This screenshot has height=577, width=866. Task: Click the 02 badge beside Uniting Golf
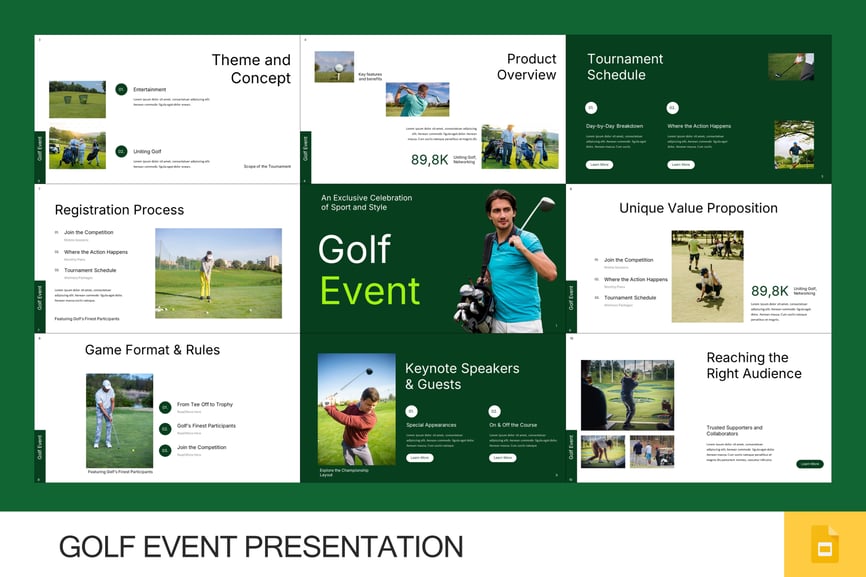click(x=121, y=151)
